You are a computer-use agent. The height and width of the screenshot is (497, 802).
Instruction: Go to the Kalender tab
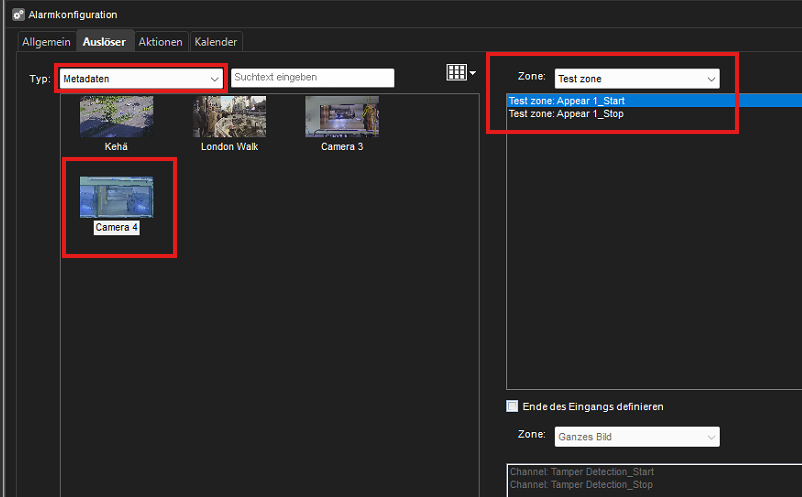pyautogui.click(x=216, y=42)
